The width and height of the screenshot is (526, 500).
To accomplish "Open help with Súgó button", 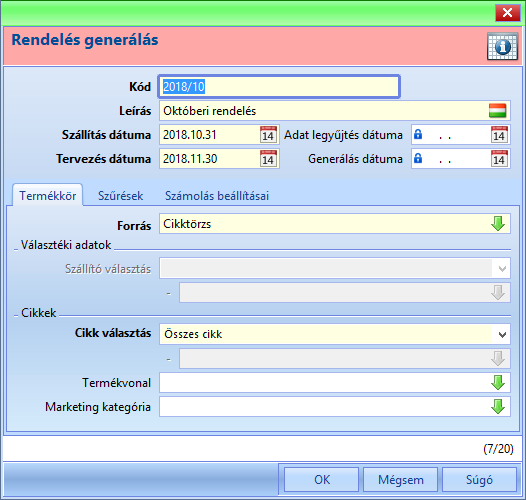I will click(x=479, y=480).
